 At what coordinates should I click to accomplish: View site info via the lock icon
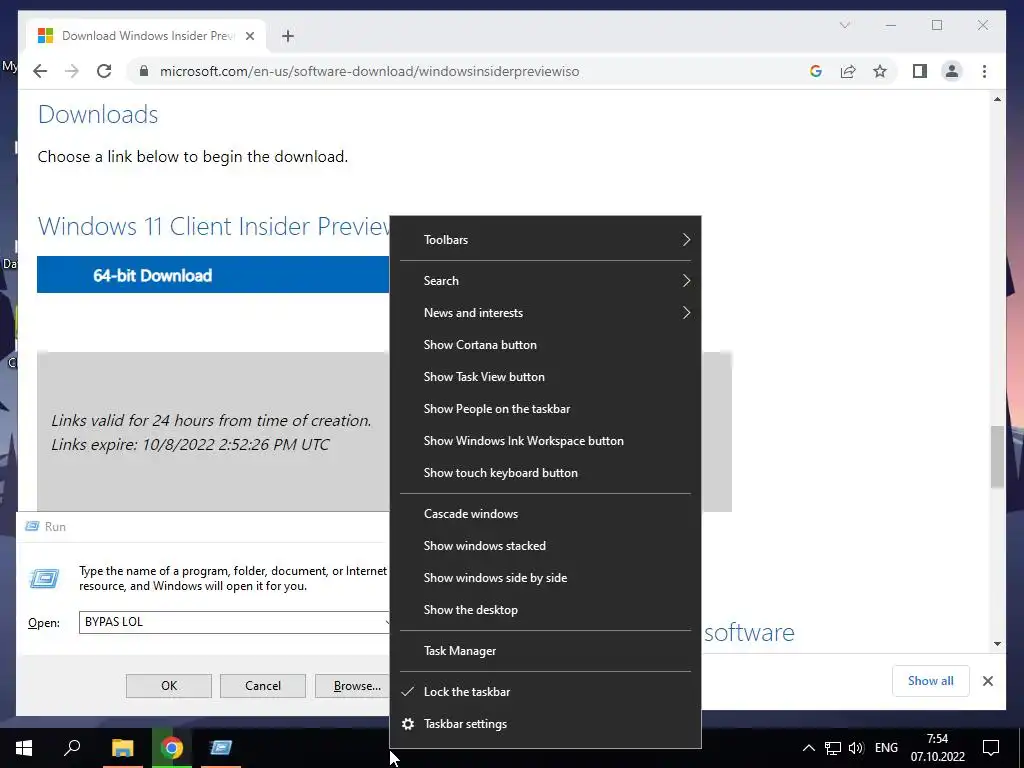(x=144, y=71)
